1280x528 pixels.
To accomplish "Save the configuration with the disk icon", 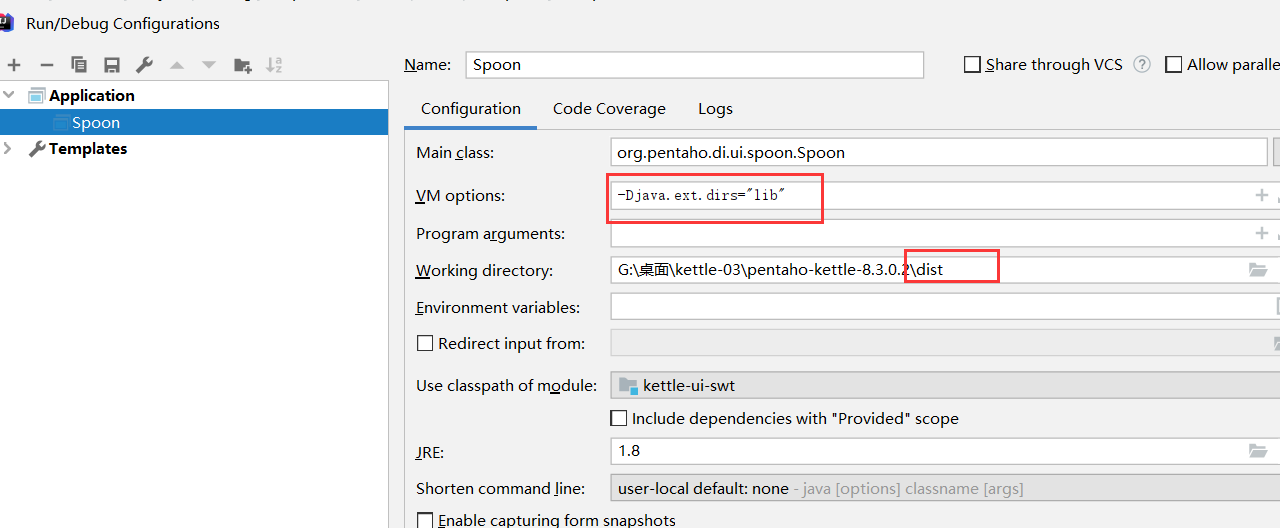I will (112, 65).
